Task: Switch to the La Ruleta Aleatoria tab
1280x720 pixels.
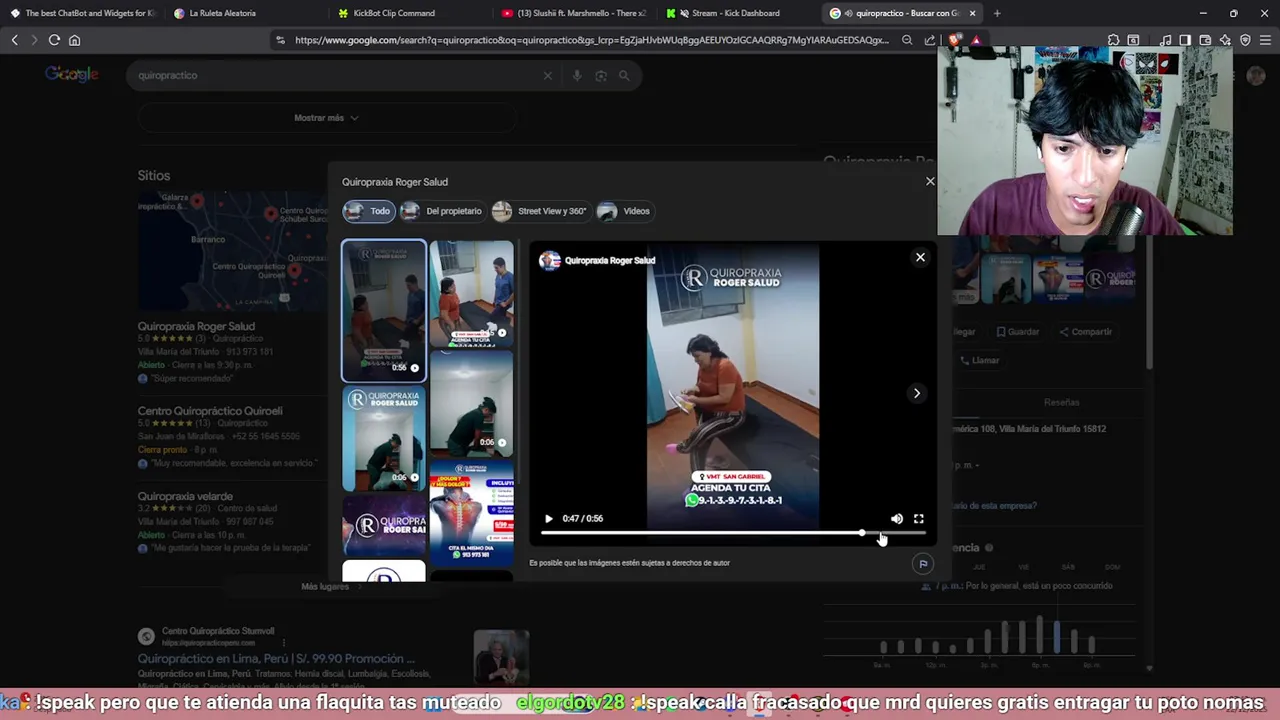Action: (245, 13)
